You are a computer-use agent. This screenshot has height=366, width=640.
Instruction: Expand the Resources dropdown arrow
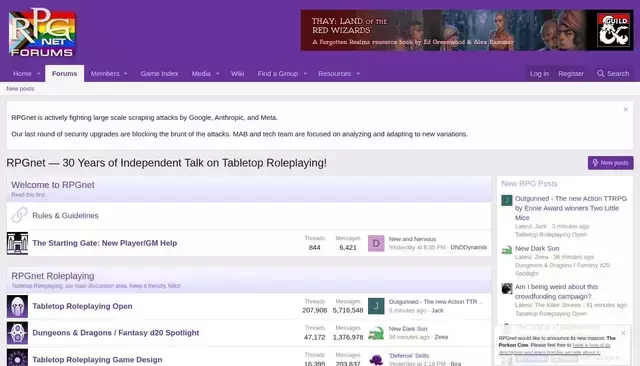click(358, 74)
